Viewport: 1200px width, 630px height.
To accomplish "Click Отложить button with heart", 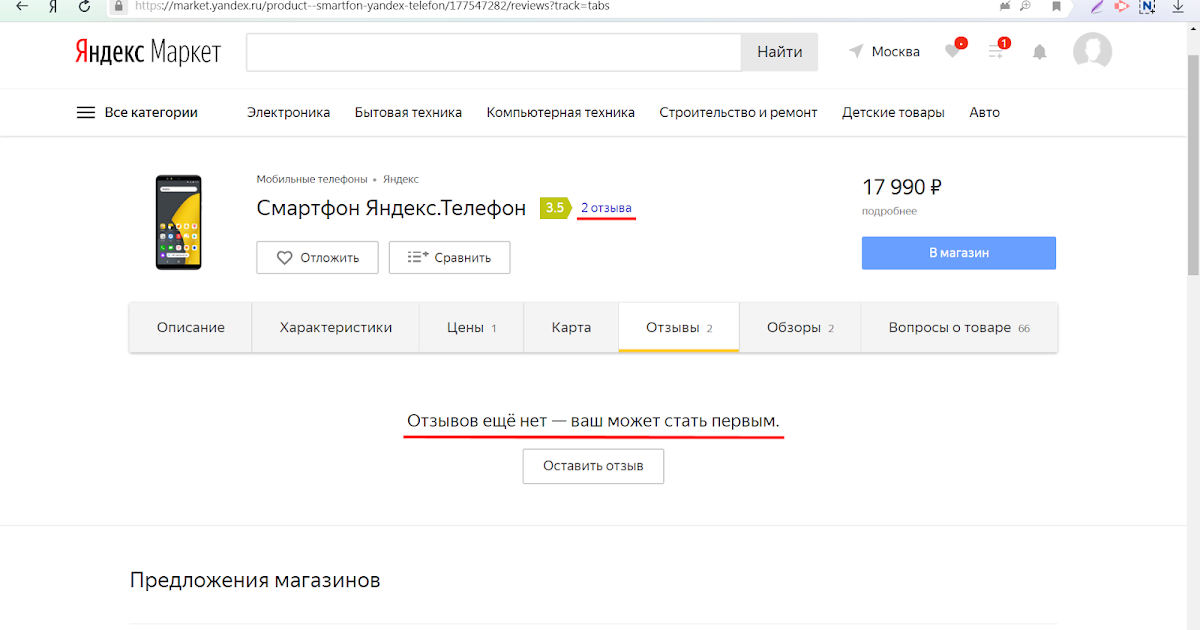I will coord(317,257).
